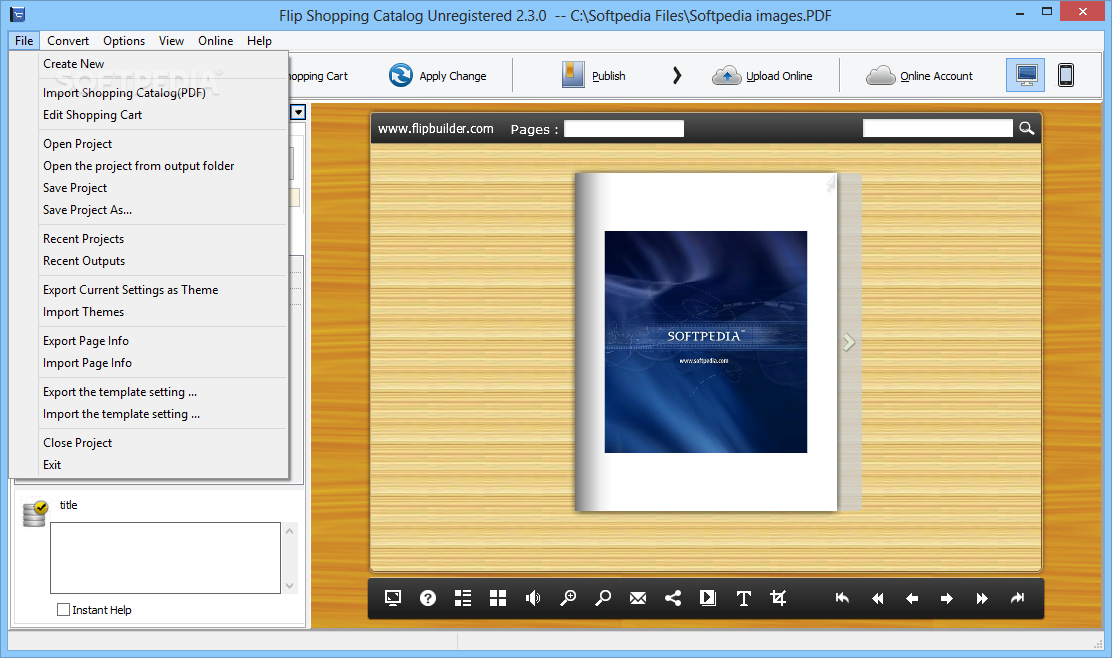
Task: Click the select text T icon
Action: (x=743, y=598)
